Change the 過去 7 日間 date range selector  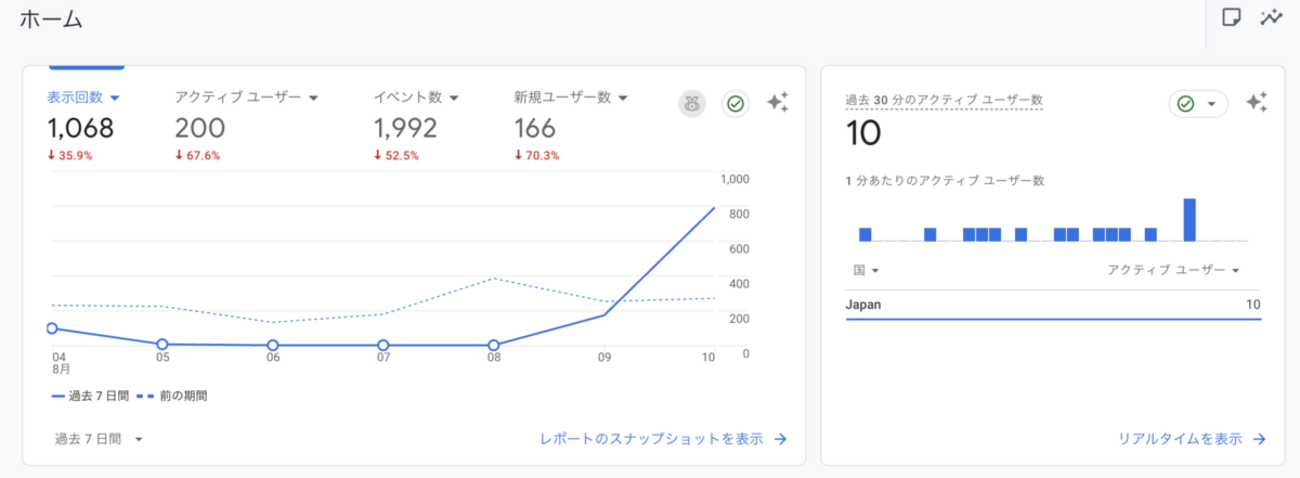(x=99, y=439)
